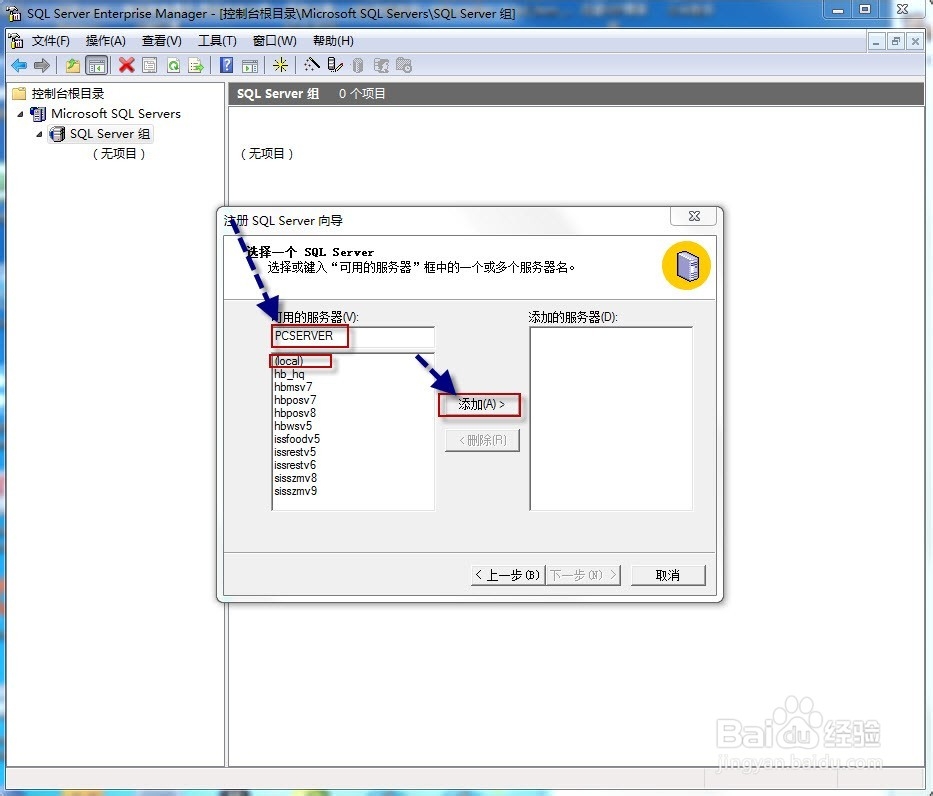Select sisszmv8 in available servers list
Image resolution: width=933 pixels, height=796 pixels.
[x=296, y=478]
